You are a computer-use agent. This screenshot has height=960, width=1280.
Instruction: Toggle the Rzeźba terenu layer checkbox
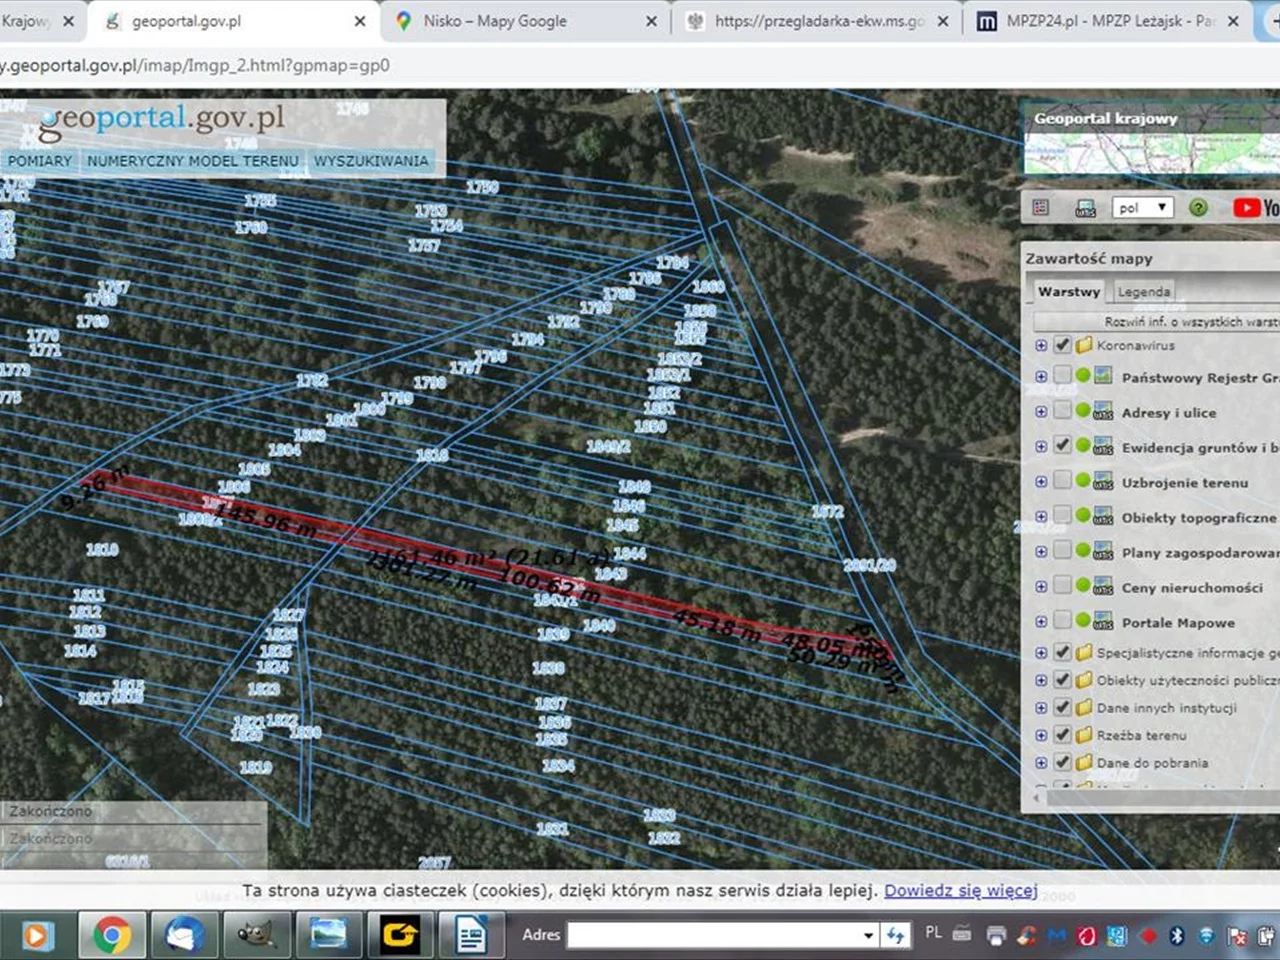pyautogui.click(x=1062, y=735)
